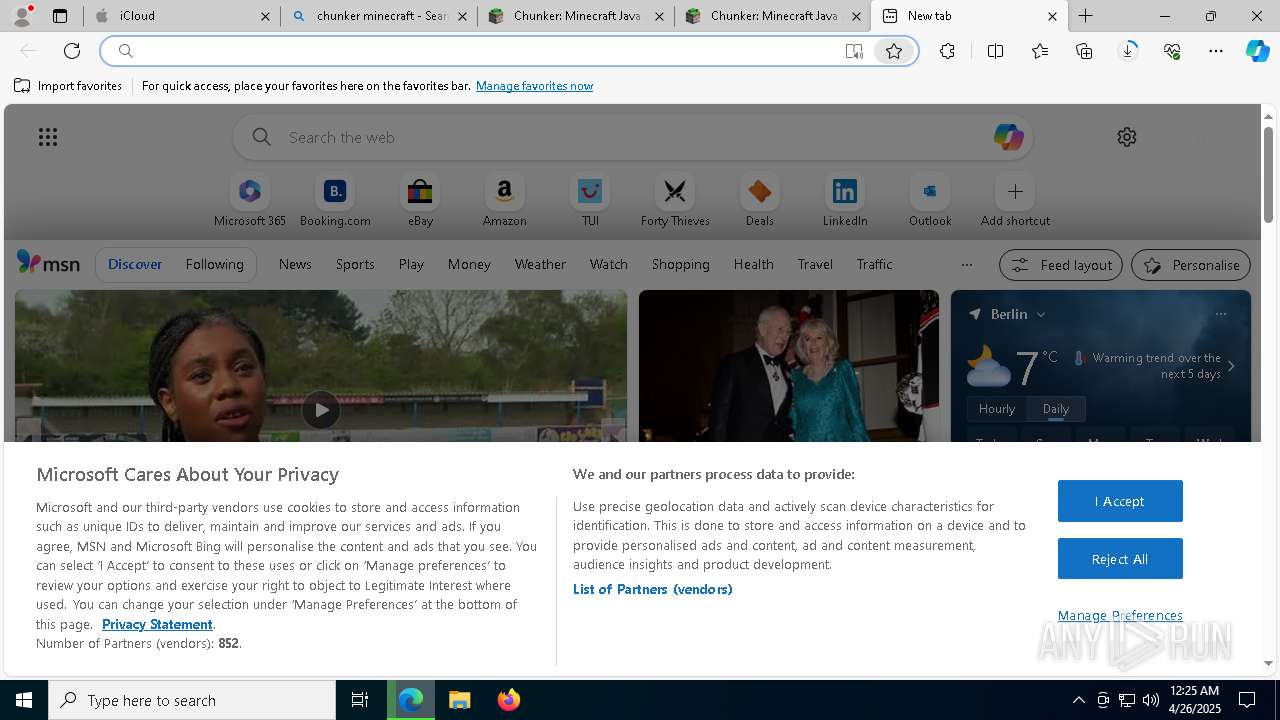
Task: Open the Extensions puzzle icon
Action: [x=948, y=51]
